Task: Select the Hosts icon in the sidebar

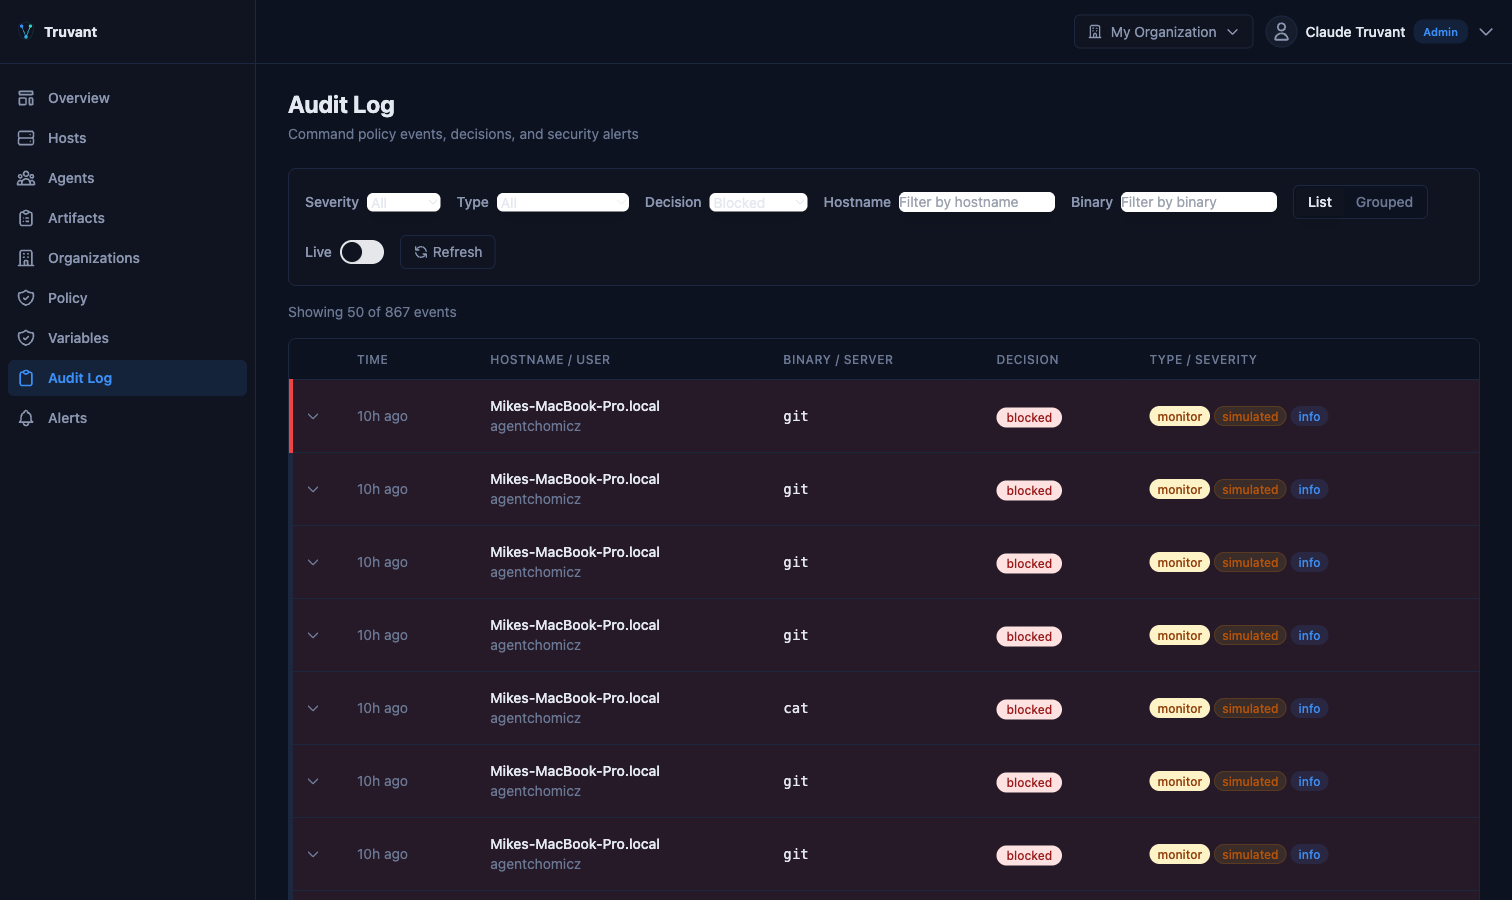Action: click(26, 137)
